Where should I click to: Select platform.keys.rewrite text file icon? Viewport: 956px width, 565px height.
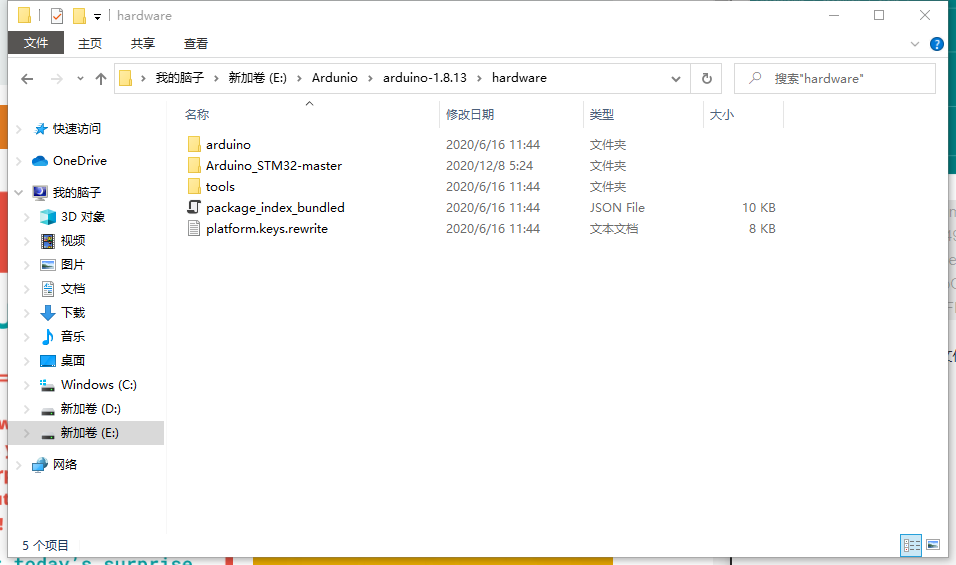pos(194,229)
